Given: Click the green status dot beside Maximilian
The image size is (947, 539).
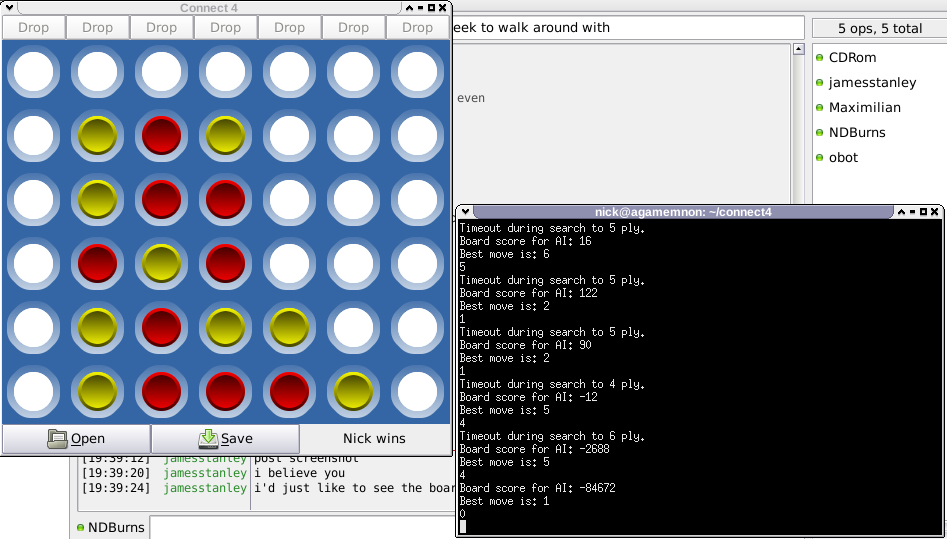Looking at the screenshot, I should pyautogui.click(x=820, y=108).
